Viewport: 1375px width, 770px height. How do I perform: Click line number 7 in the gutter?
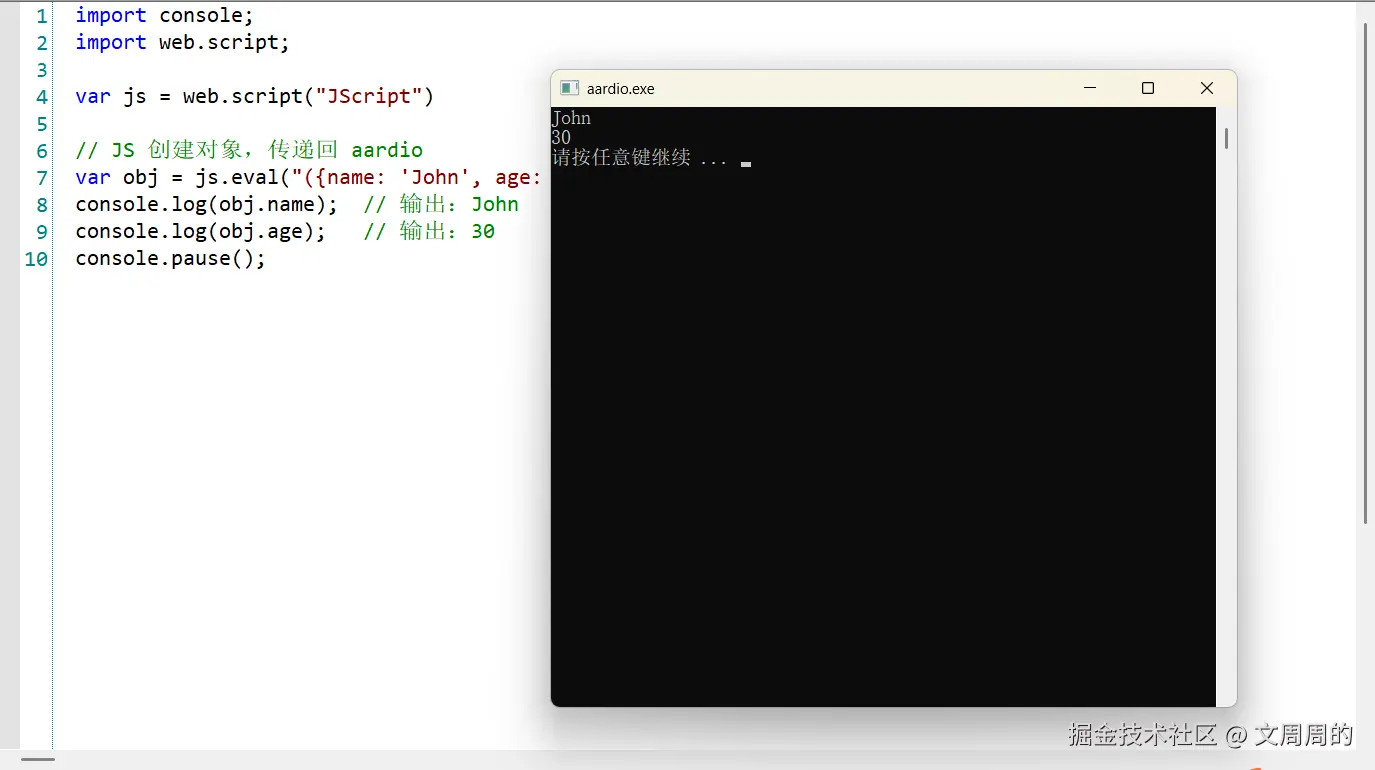[x=41, y=178]
